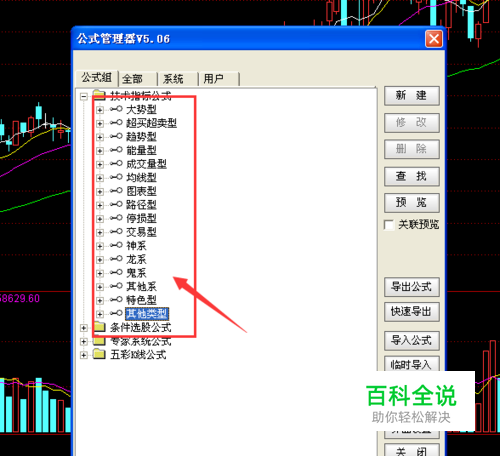Click the key icon beside 交易型
Viewport: 500px width, 456px height.
click(x=116, y=231)
